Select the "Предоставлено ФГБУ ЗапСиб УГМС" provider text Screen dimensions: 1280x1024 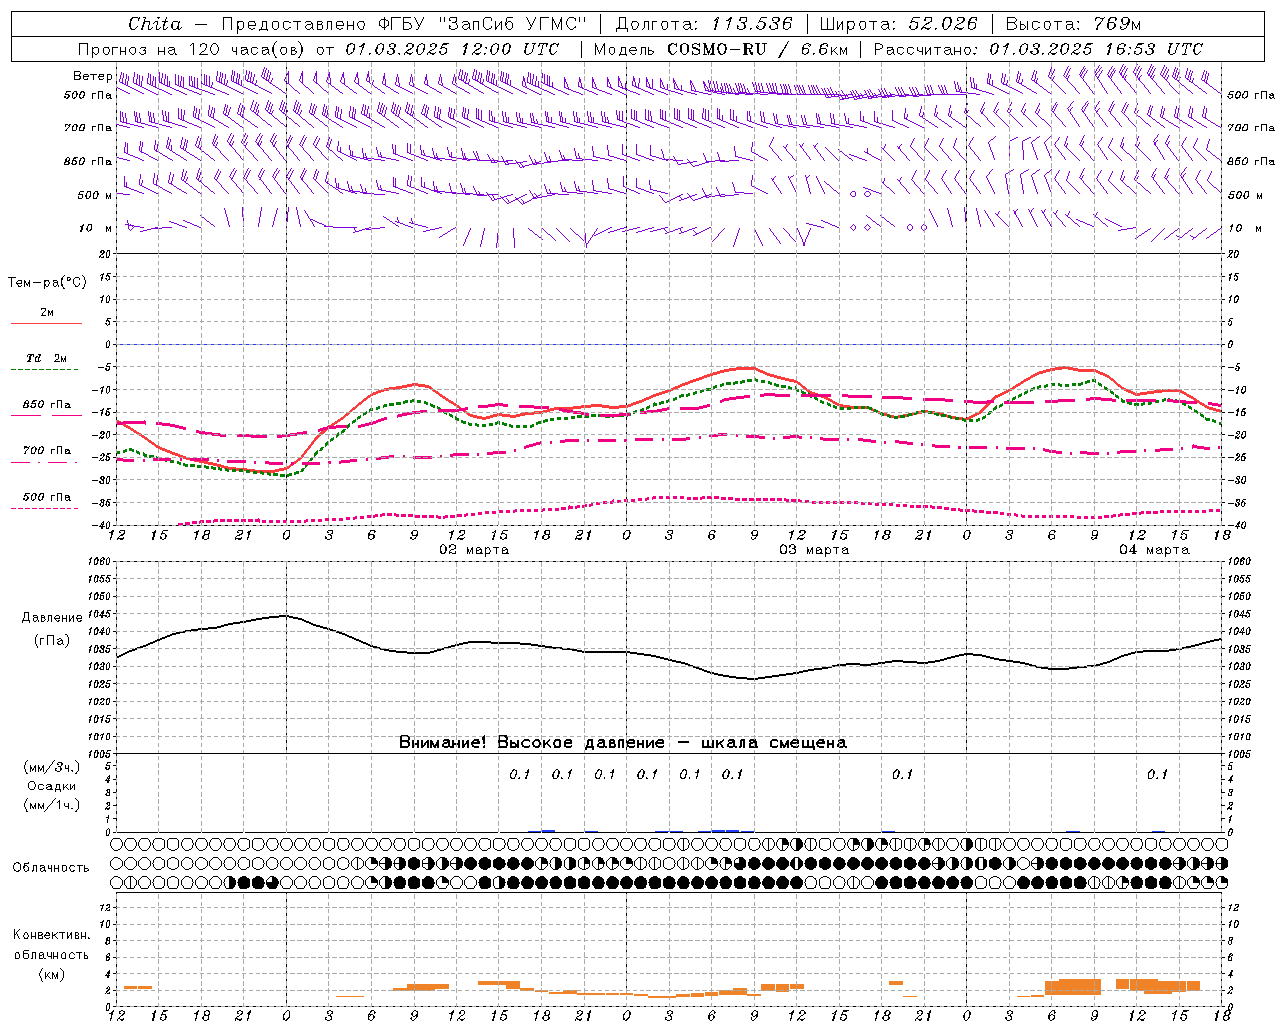click(x=404, y=23)
